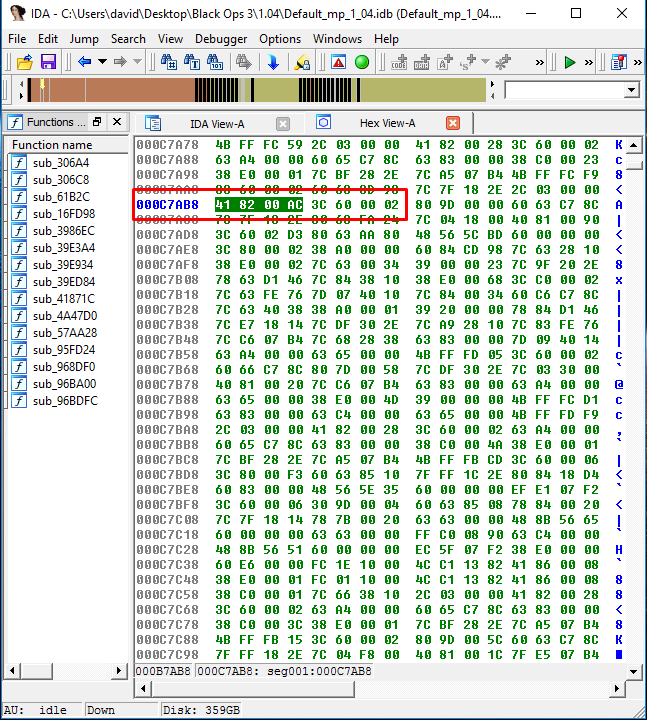Select function sub_306A4
The width and height of the screenshot is (647, 720).
(x=61, y=163)
